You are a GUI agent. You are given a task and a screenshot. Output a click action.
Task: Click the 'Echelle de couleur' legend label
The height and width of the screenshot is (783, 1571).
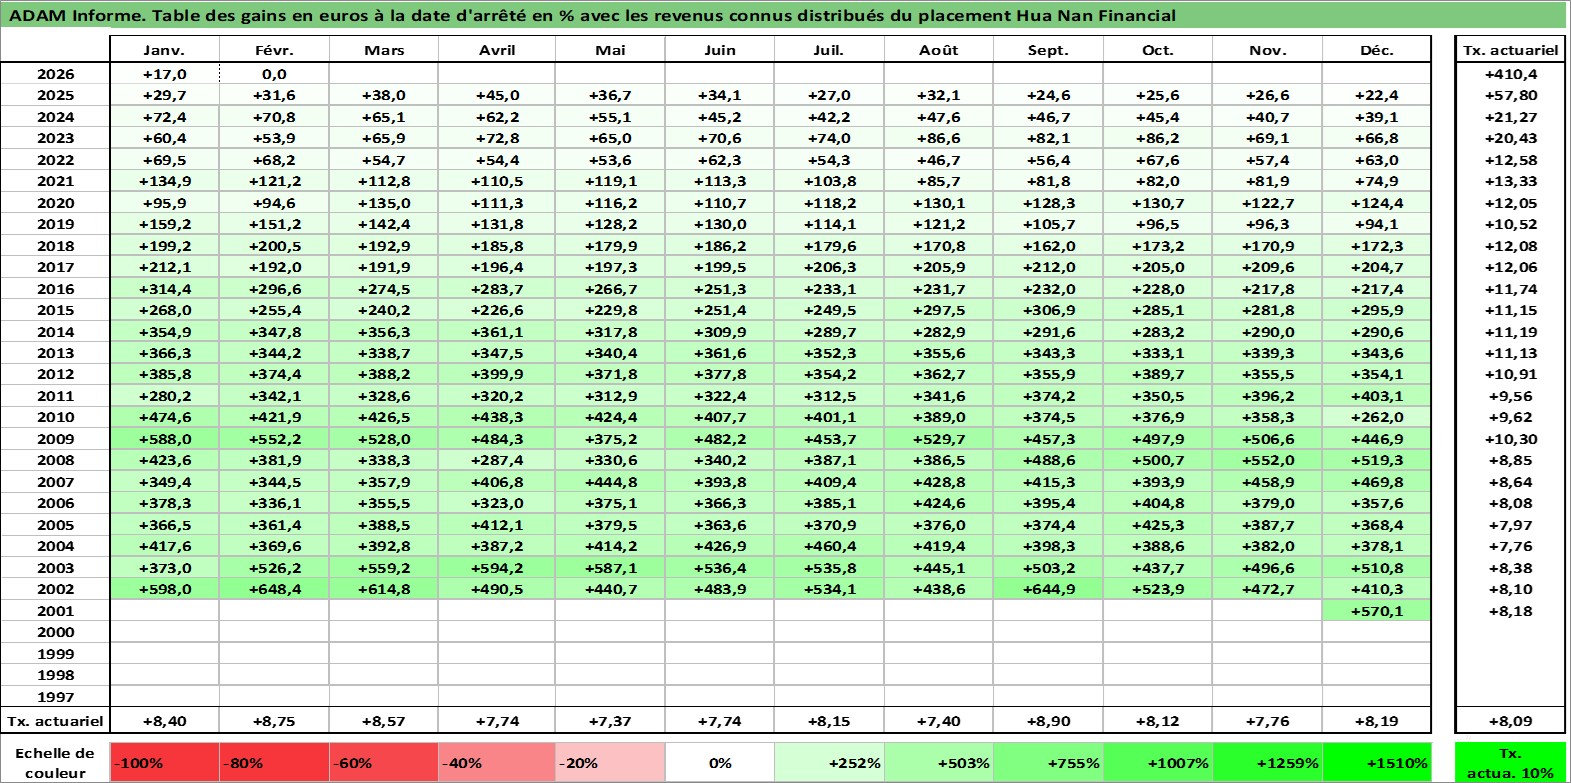pyautogui.click(x=55, y=763)
